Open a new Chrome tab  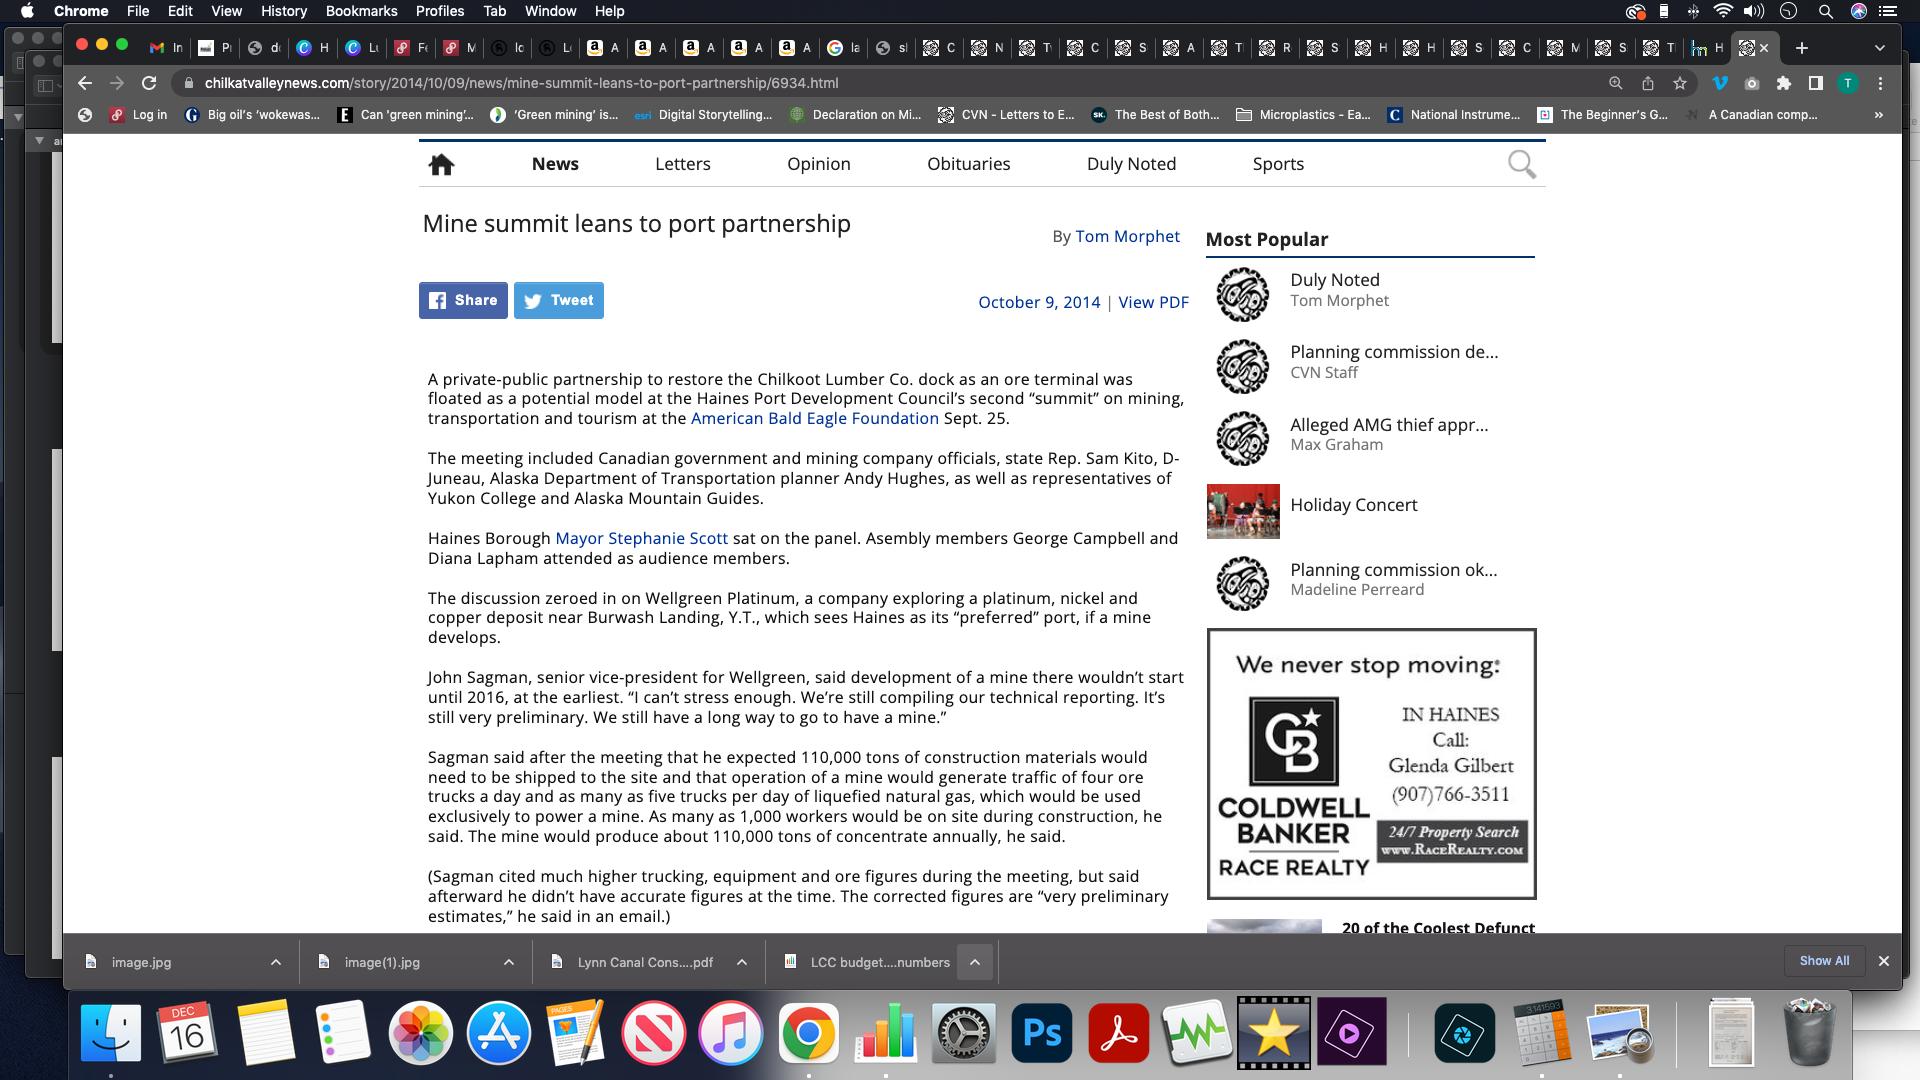(x=1801, y=48)
